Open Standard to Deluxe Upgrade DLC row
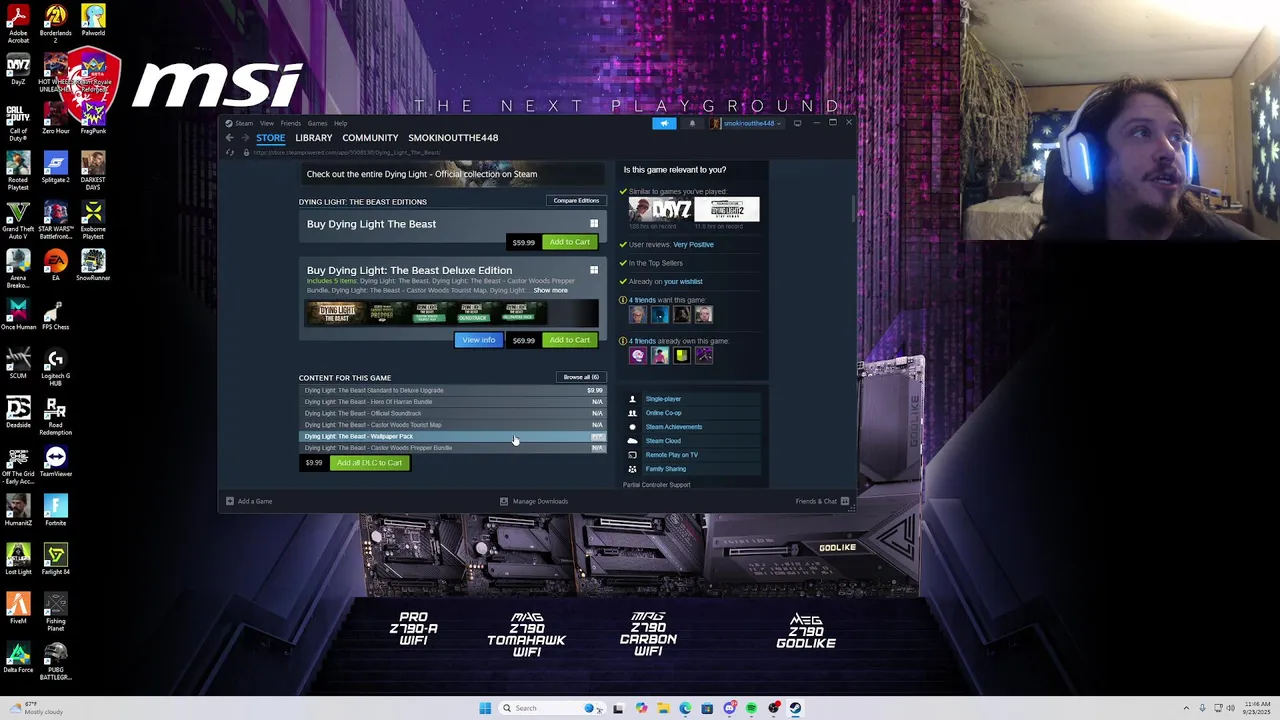 coord(452,390)
